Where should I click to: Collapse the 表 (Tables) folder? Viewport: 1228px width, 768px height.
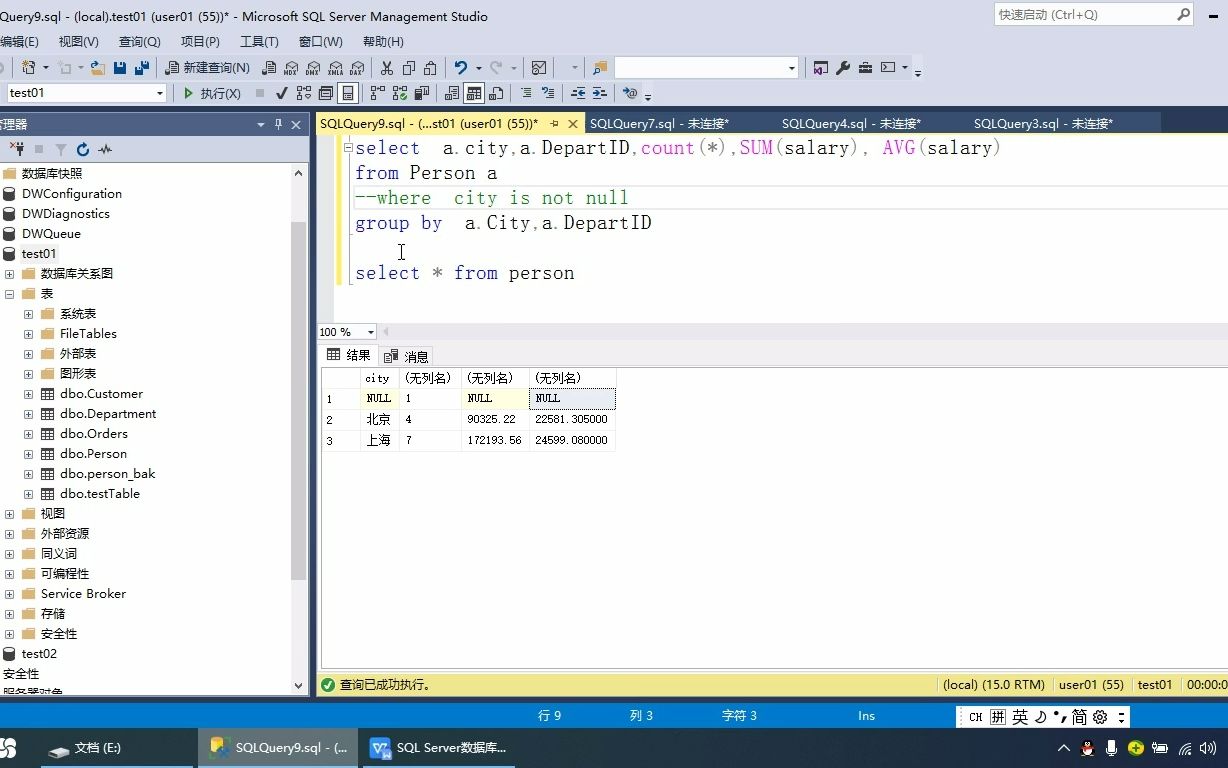[x=9, y=293]
